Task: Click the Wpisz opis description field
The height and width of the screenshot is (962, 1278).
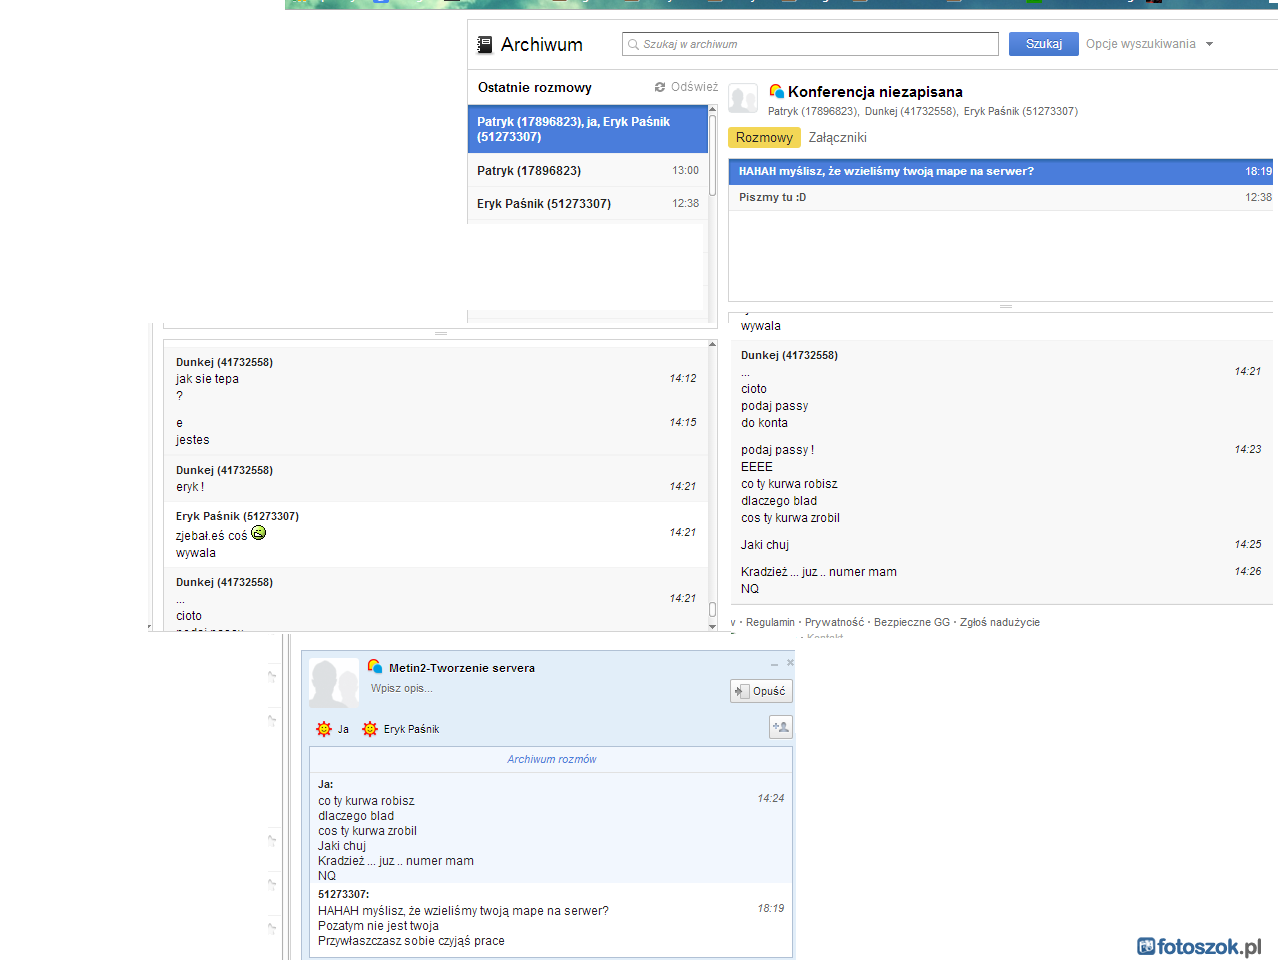Action: (x=402, y=688)
